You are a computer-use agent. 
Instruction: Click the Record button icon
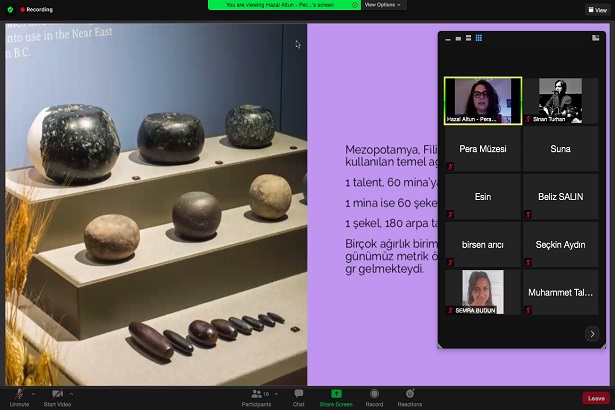point(374,394)
